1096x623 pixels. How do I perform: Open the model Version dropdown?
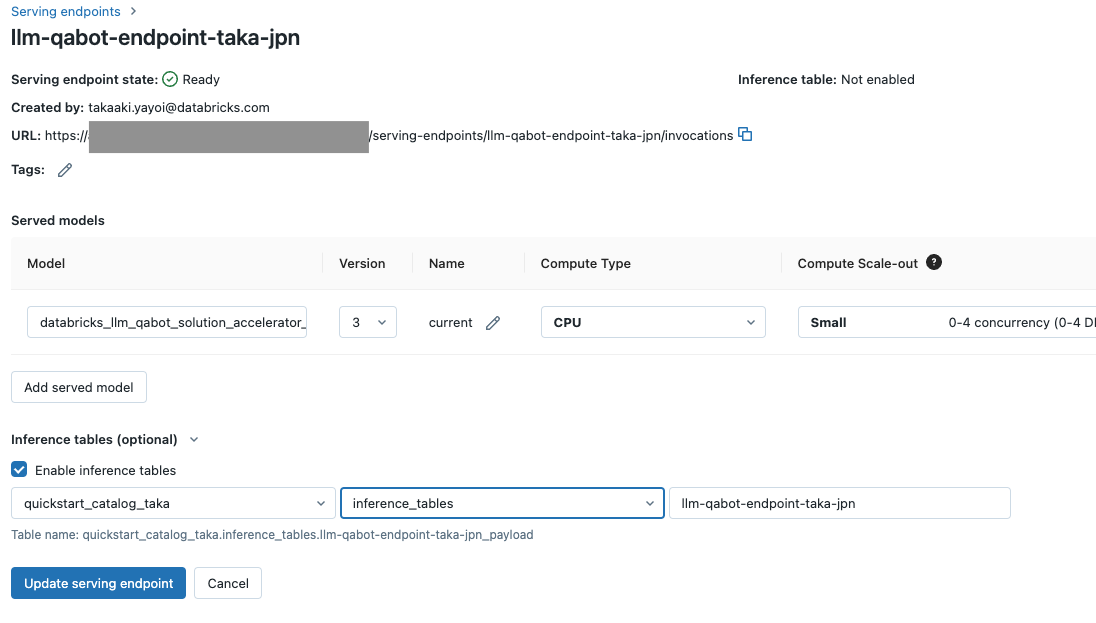368,322
